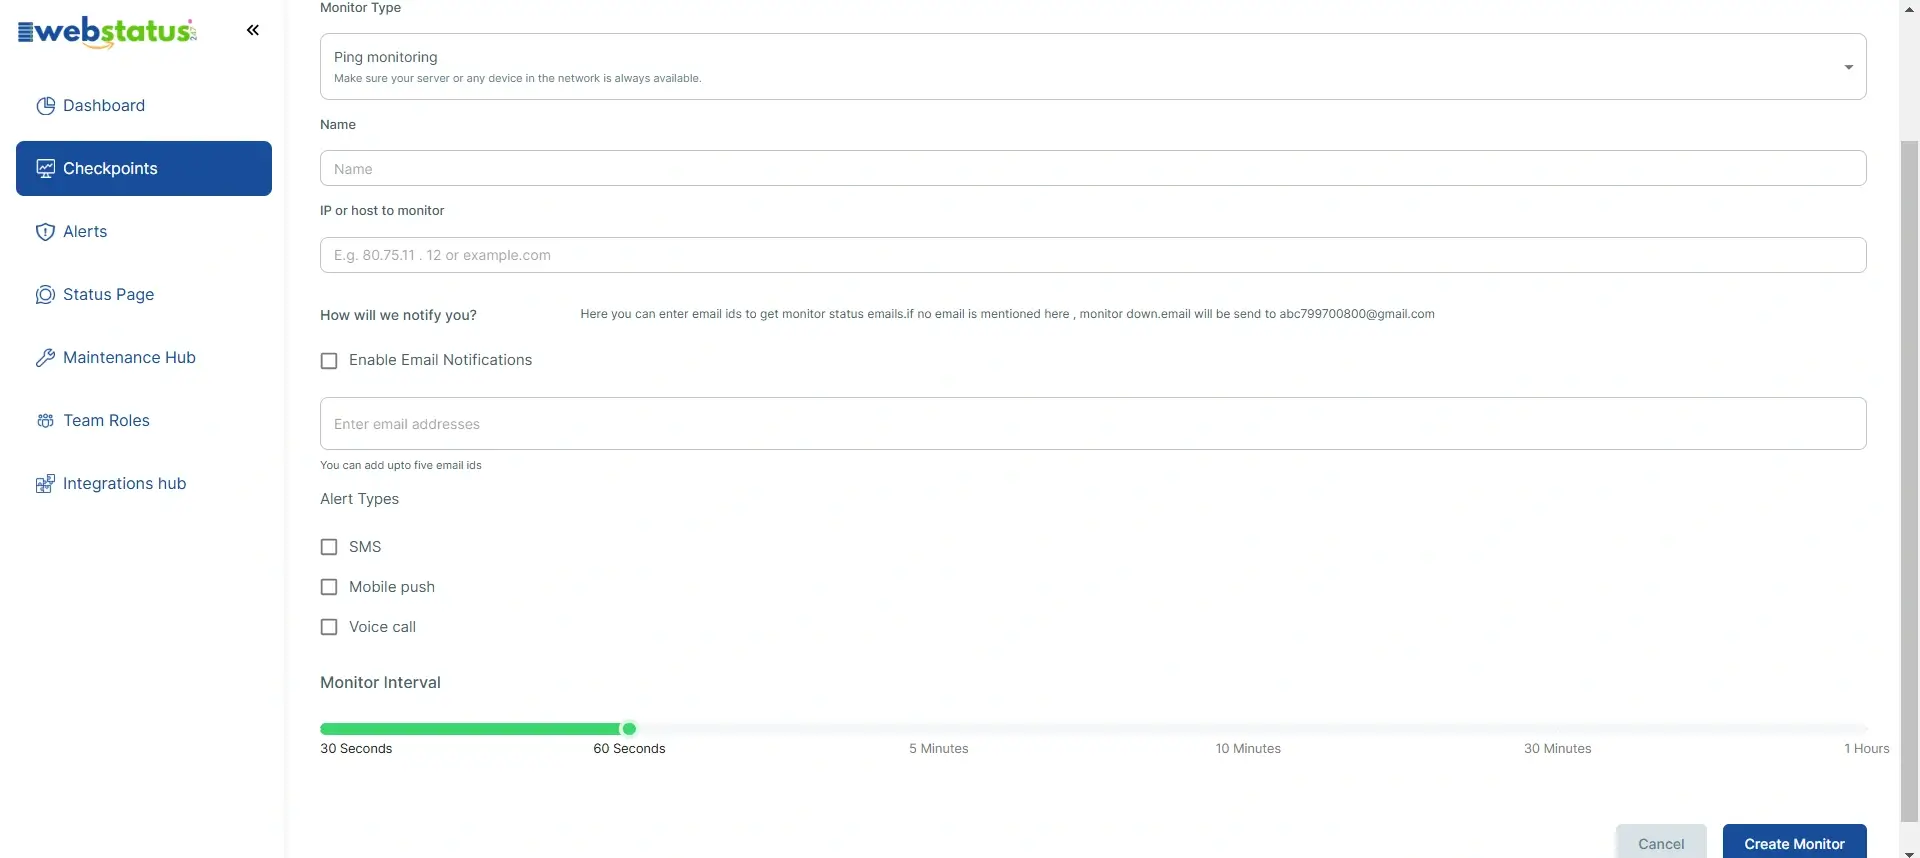1920x858 pixels.
Task: Set interval to 5 Minutes
Action: pyautogui.click(x=938, y=749)
